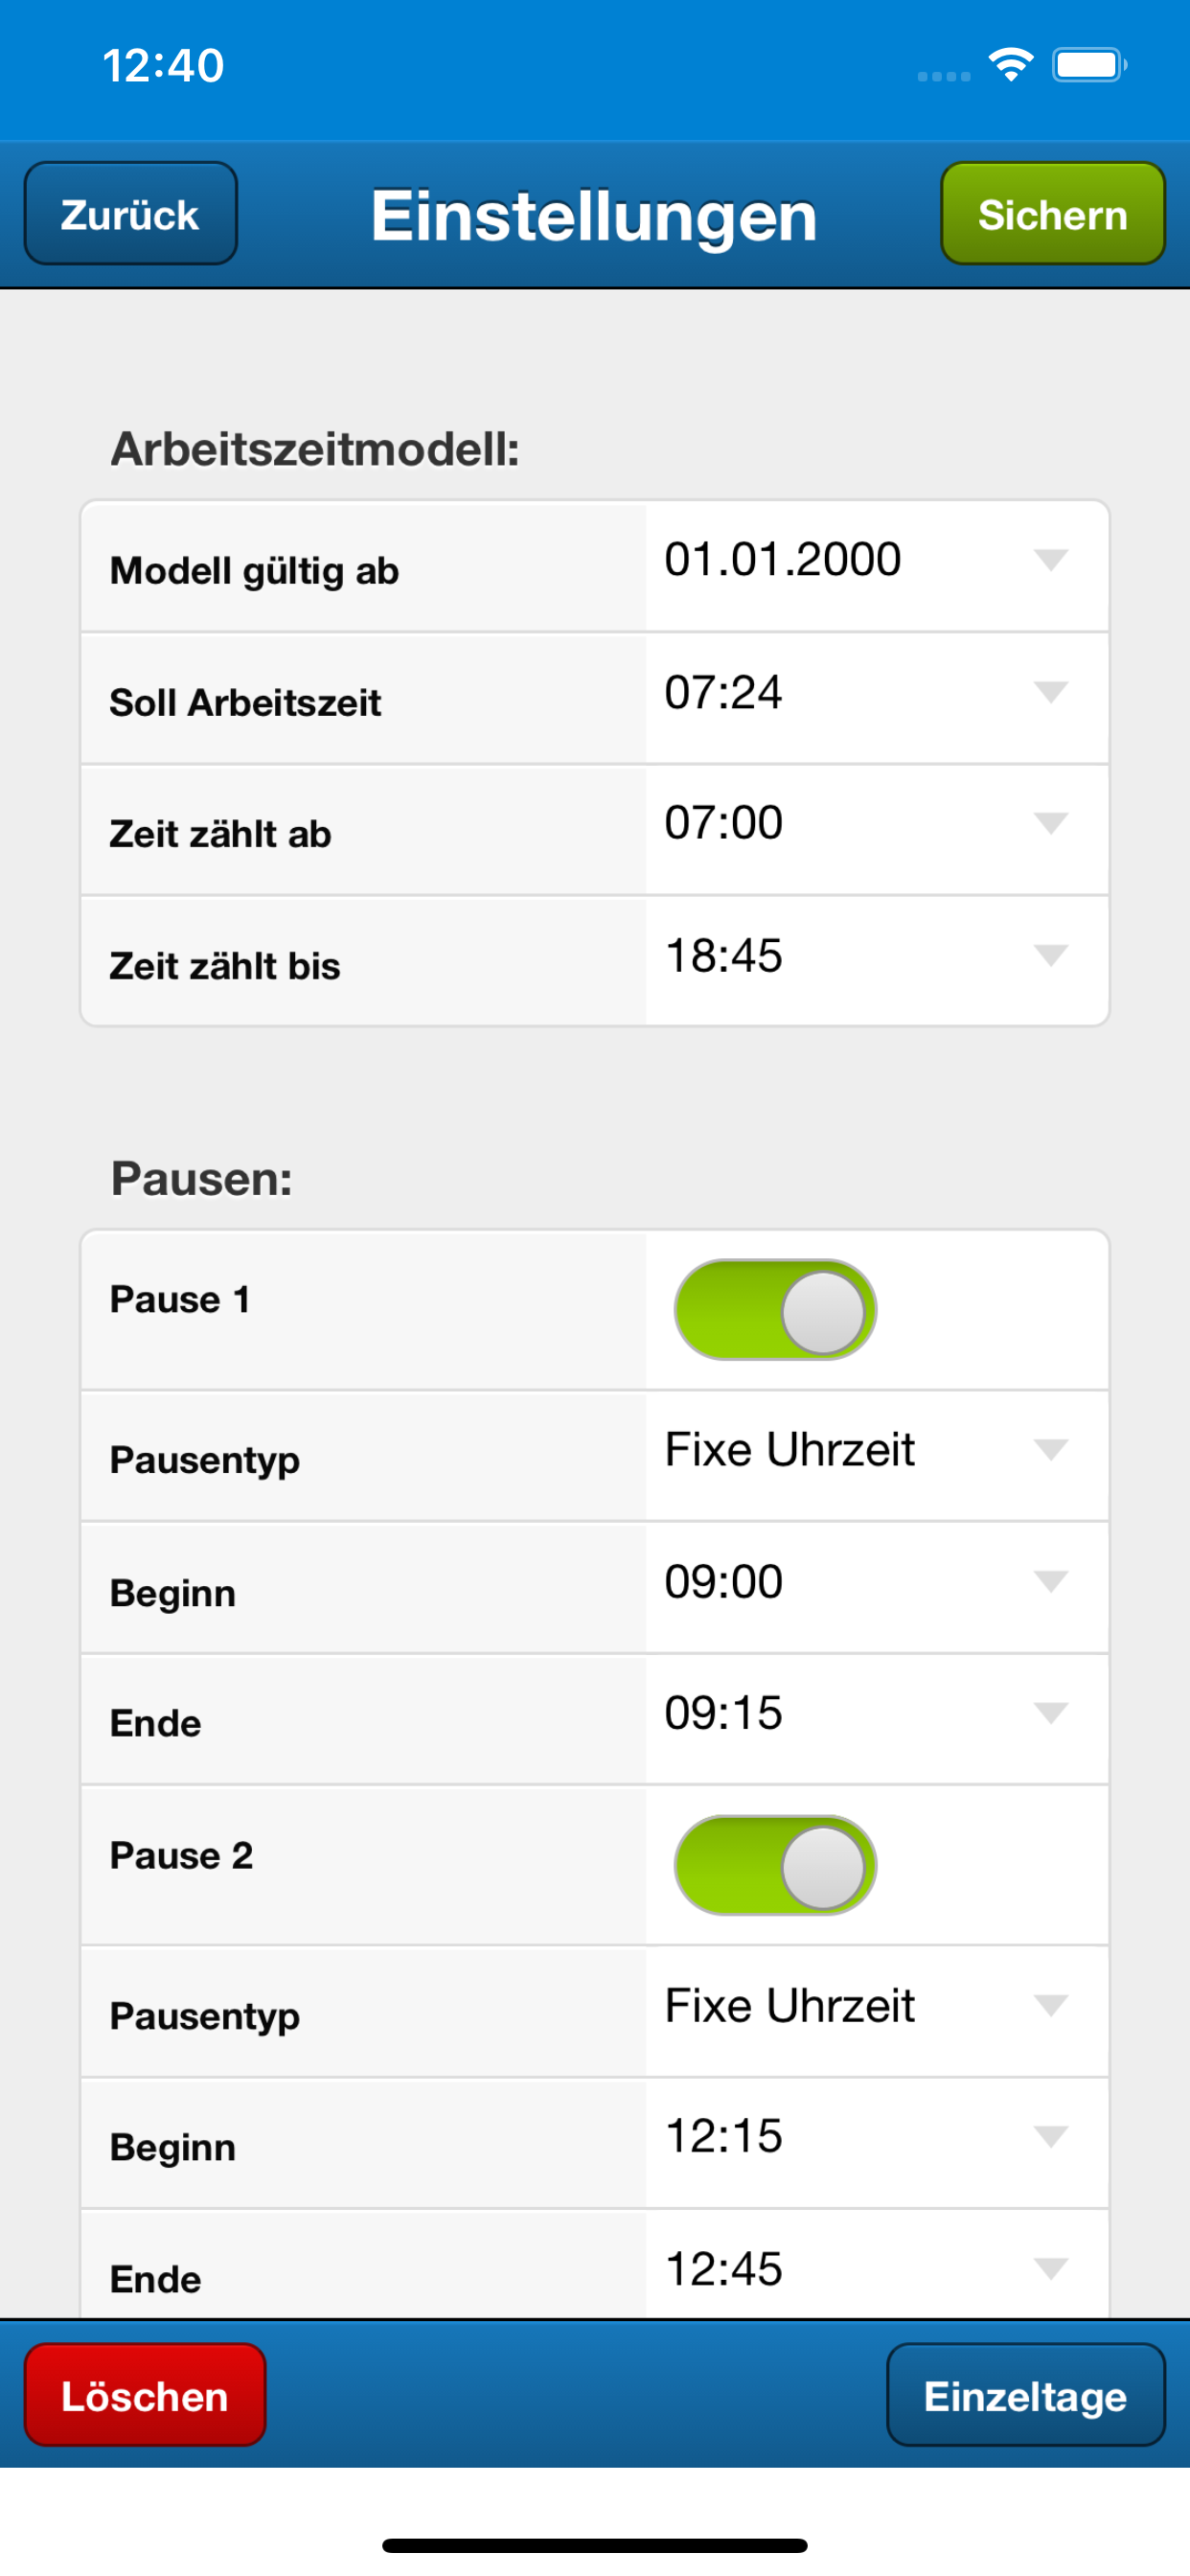Open Beginn 12:15 time dropdown
This screenshot has width=1190, height=2576.
click(x=877, y=2142)
